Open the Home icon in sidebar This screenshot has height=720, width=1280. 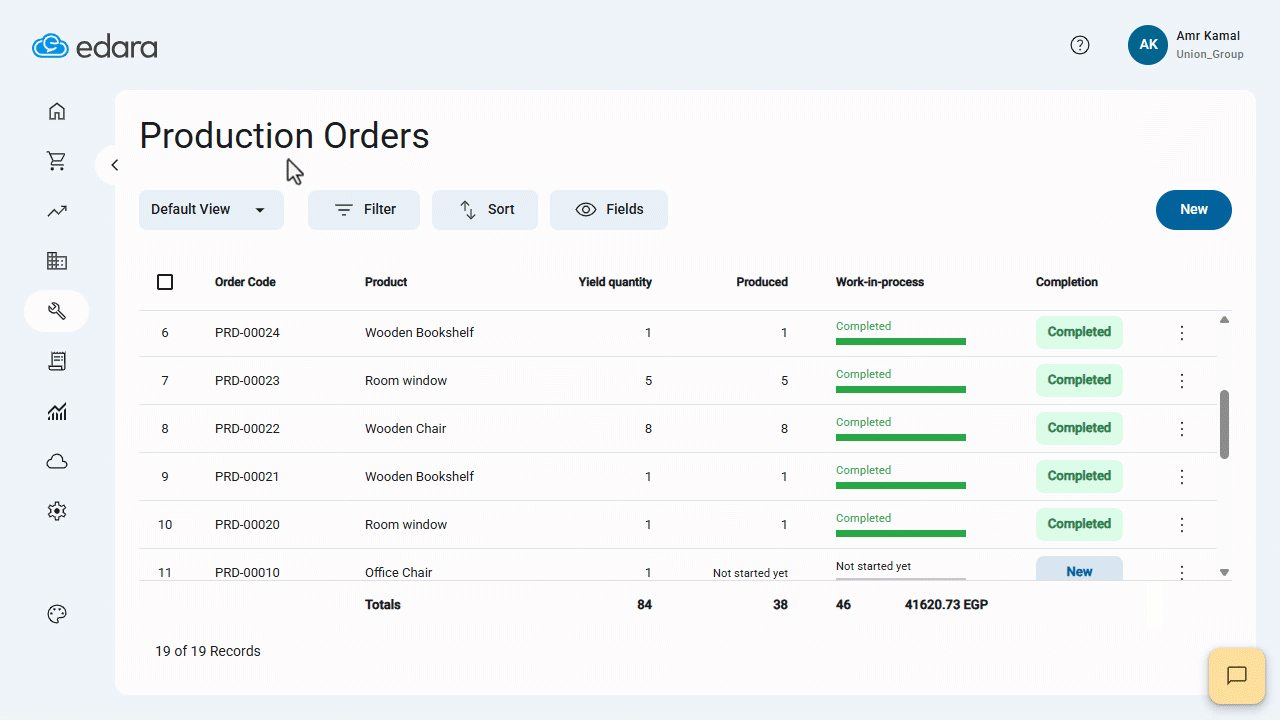(57, 111)
